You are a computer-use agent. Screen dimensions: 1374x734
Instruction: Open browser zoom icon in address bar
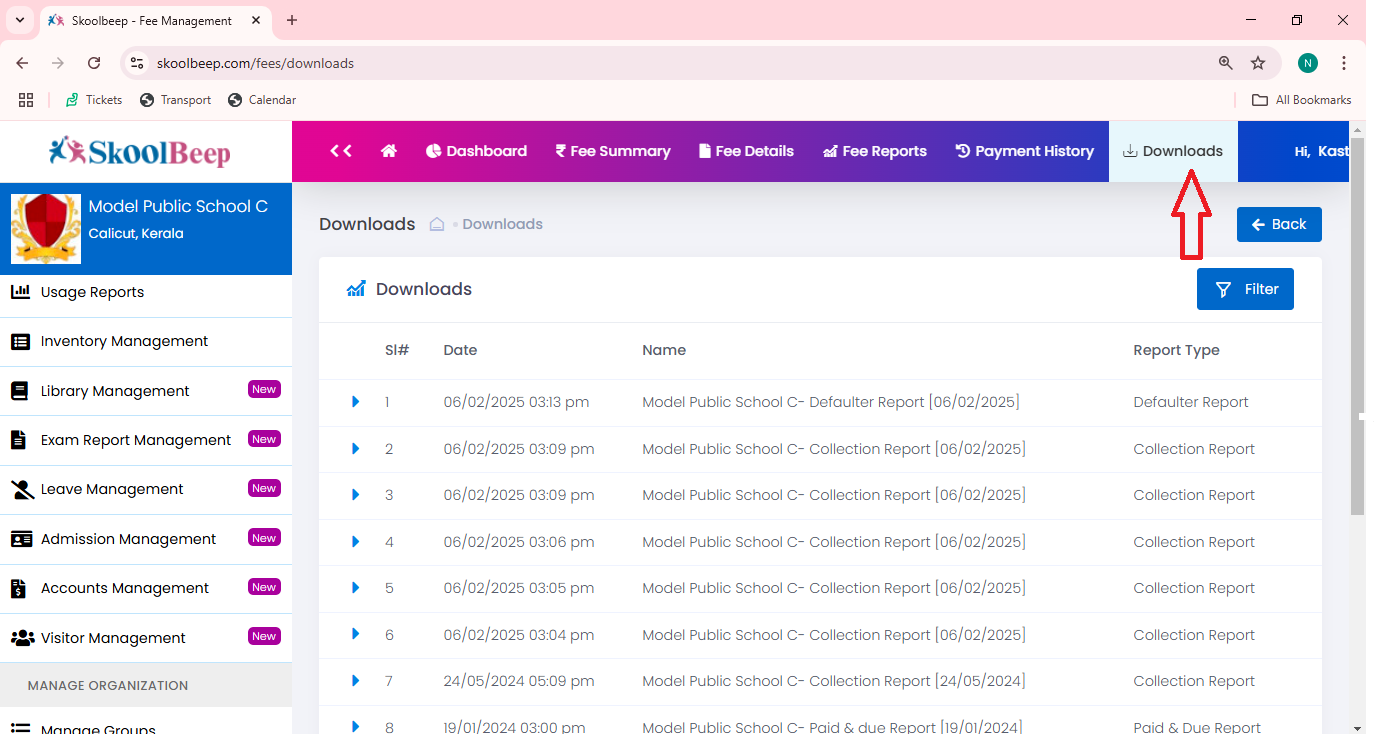(x=1225, y=63)
